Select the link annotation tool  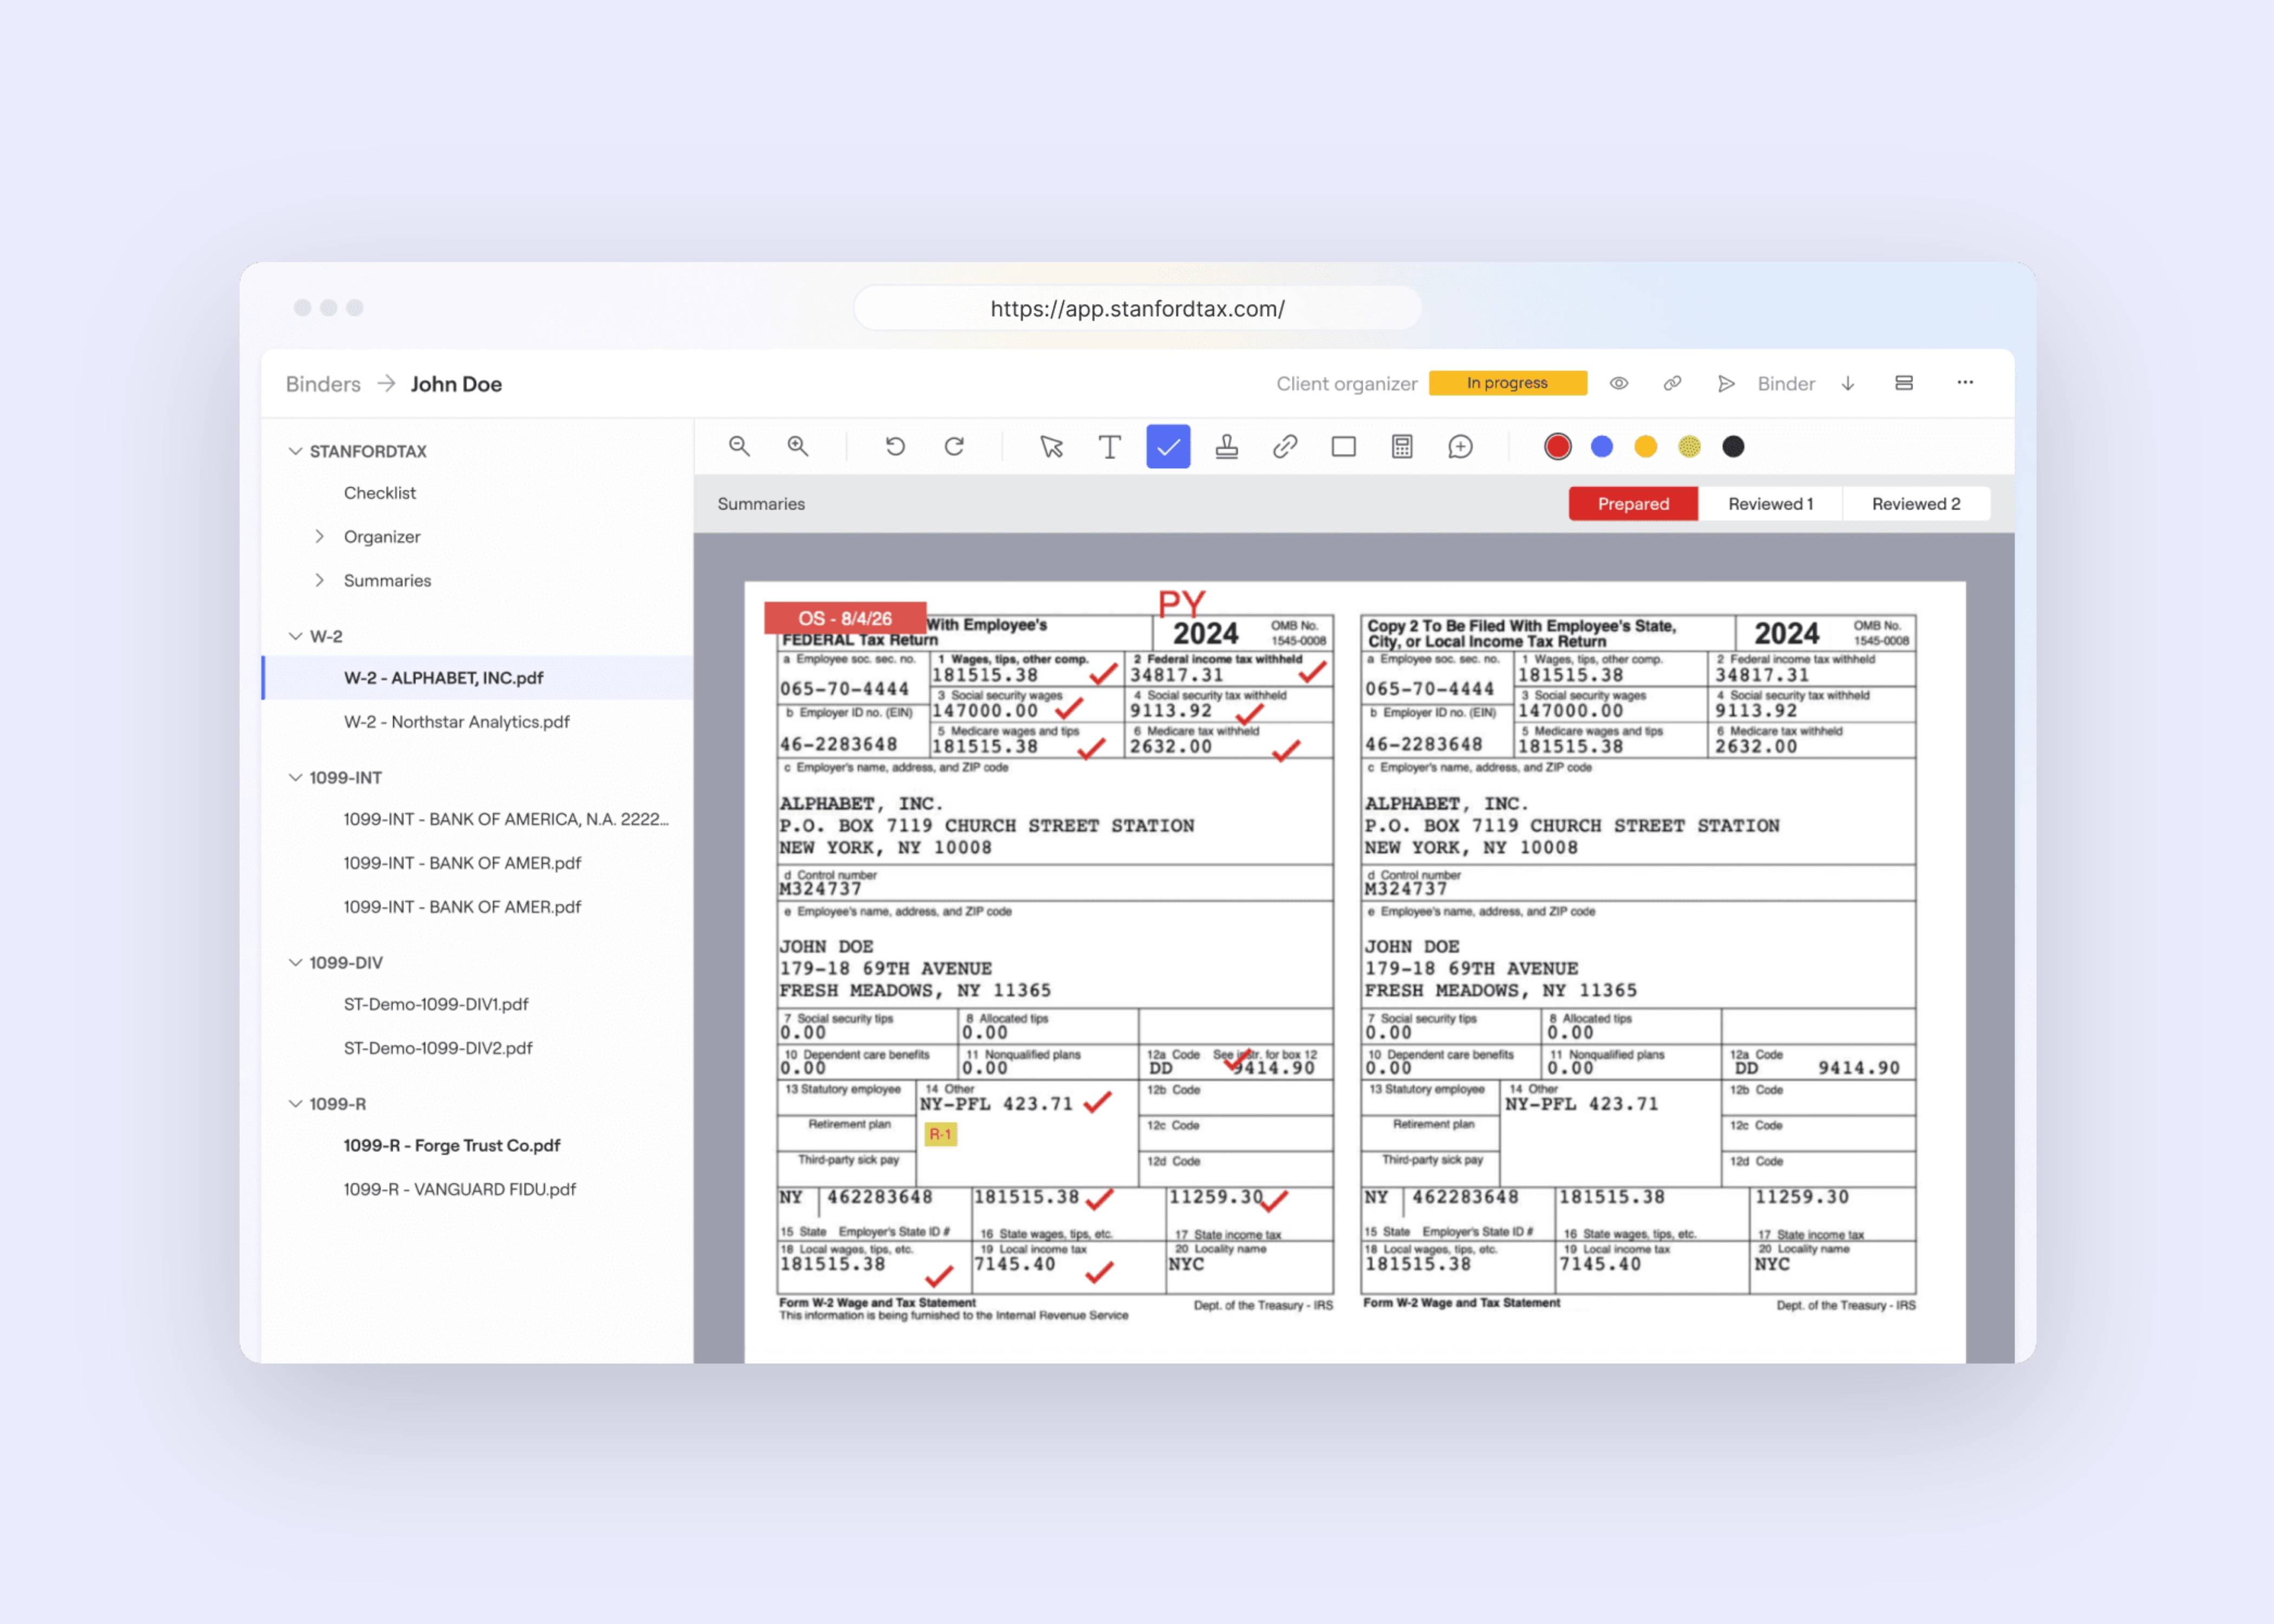tap(1285, 446)
